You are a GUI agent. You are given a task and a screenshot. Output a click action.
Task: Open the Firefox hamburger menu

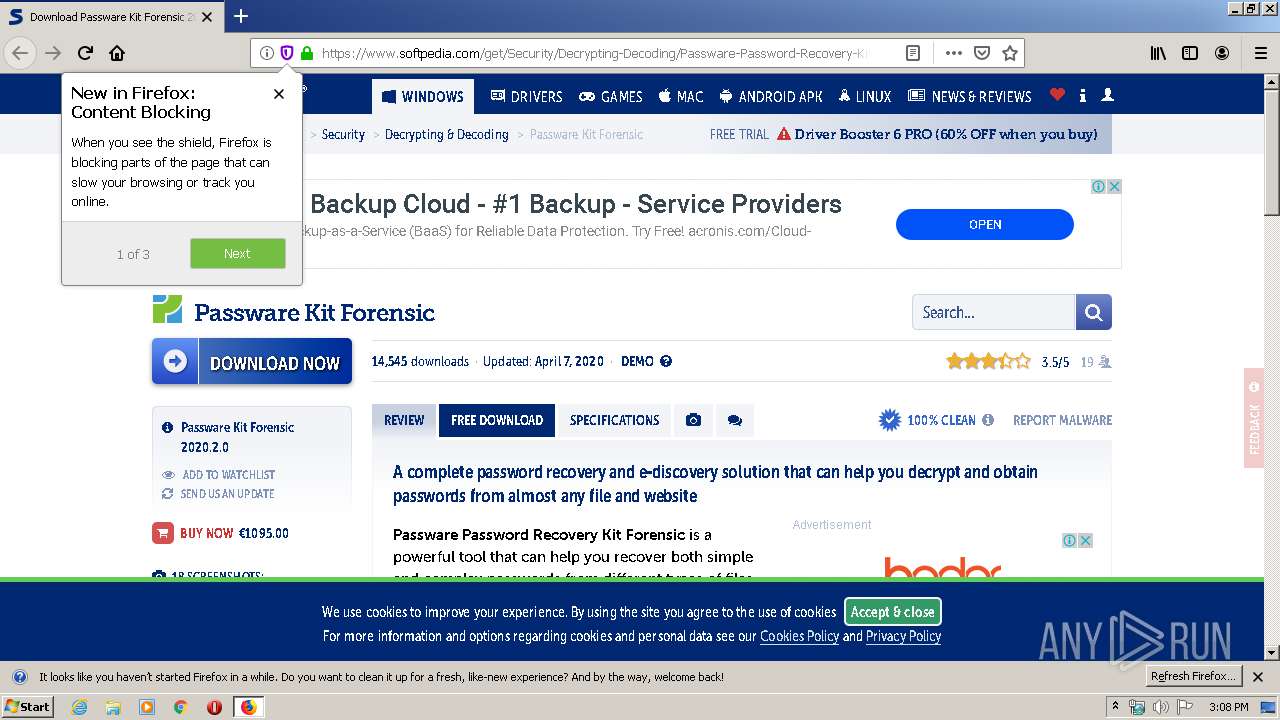click(x=1260, y=53)
